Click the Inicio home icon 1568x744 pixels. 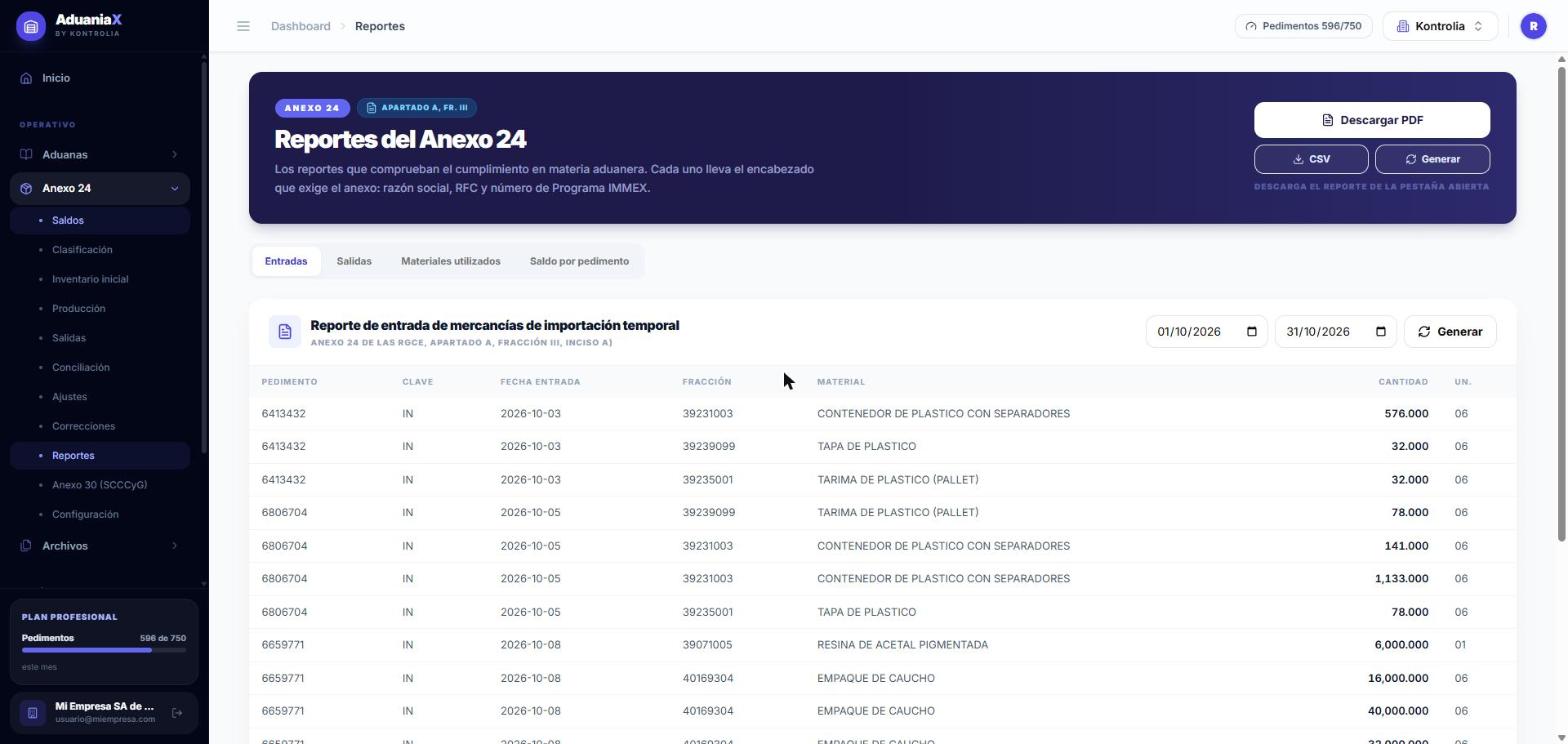click(26, 78)
